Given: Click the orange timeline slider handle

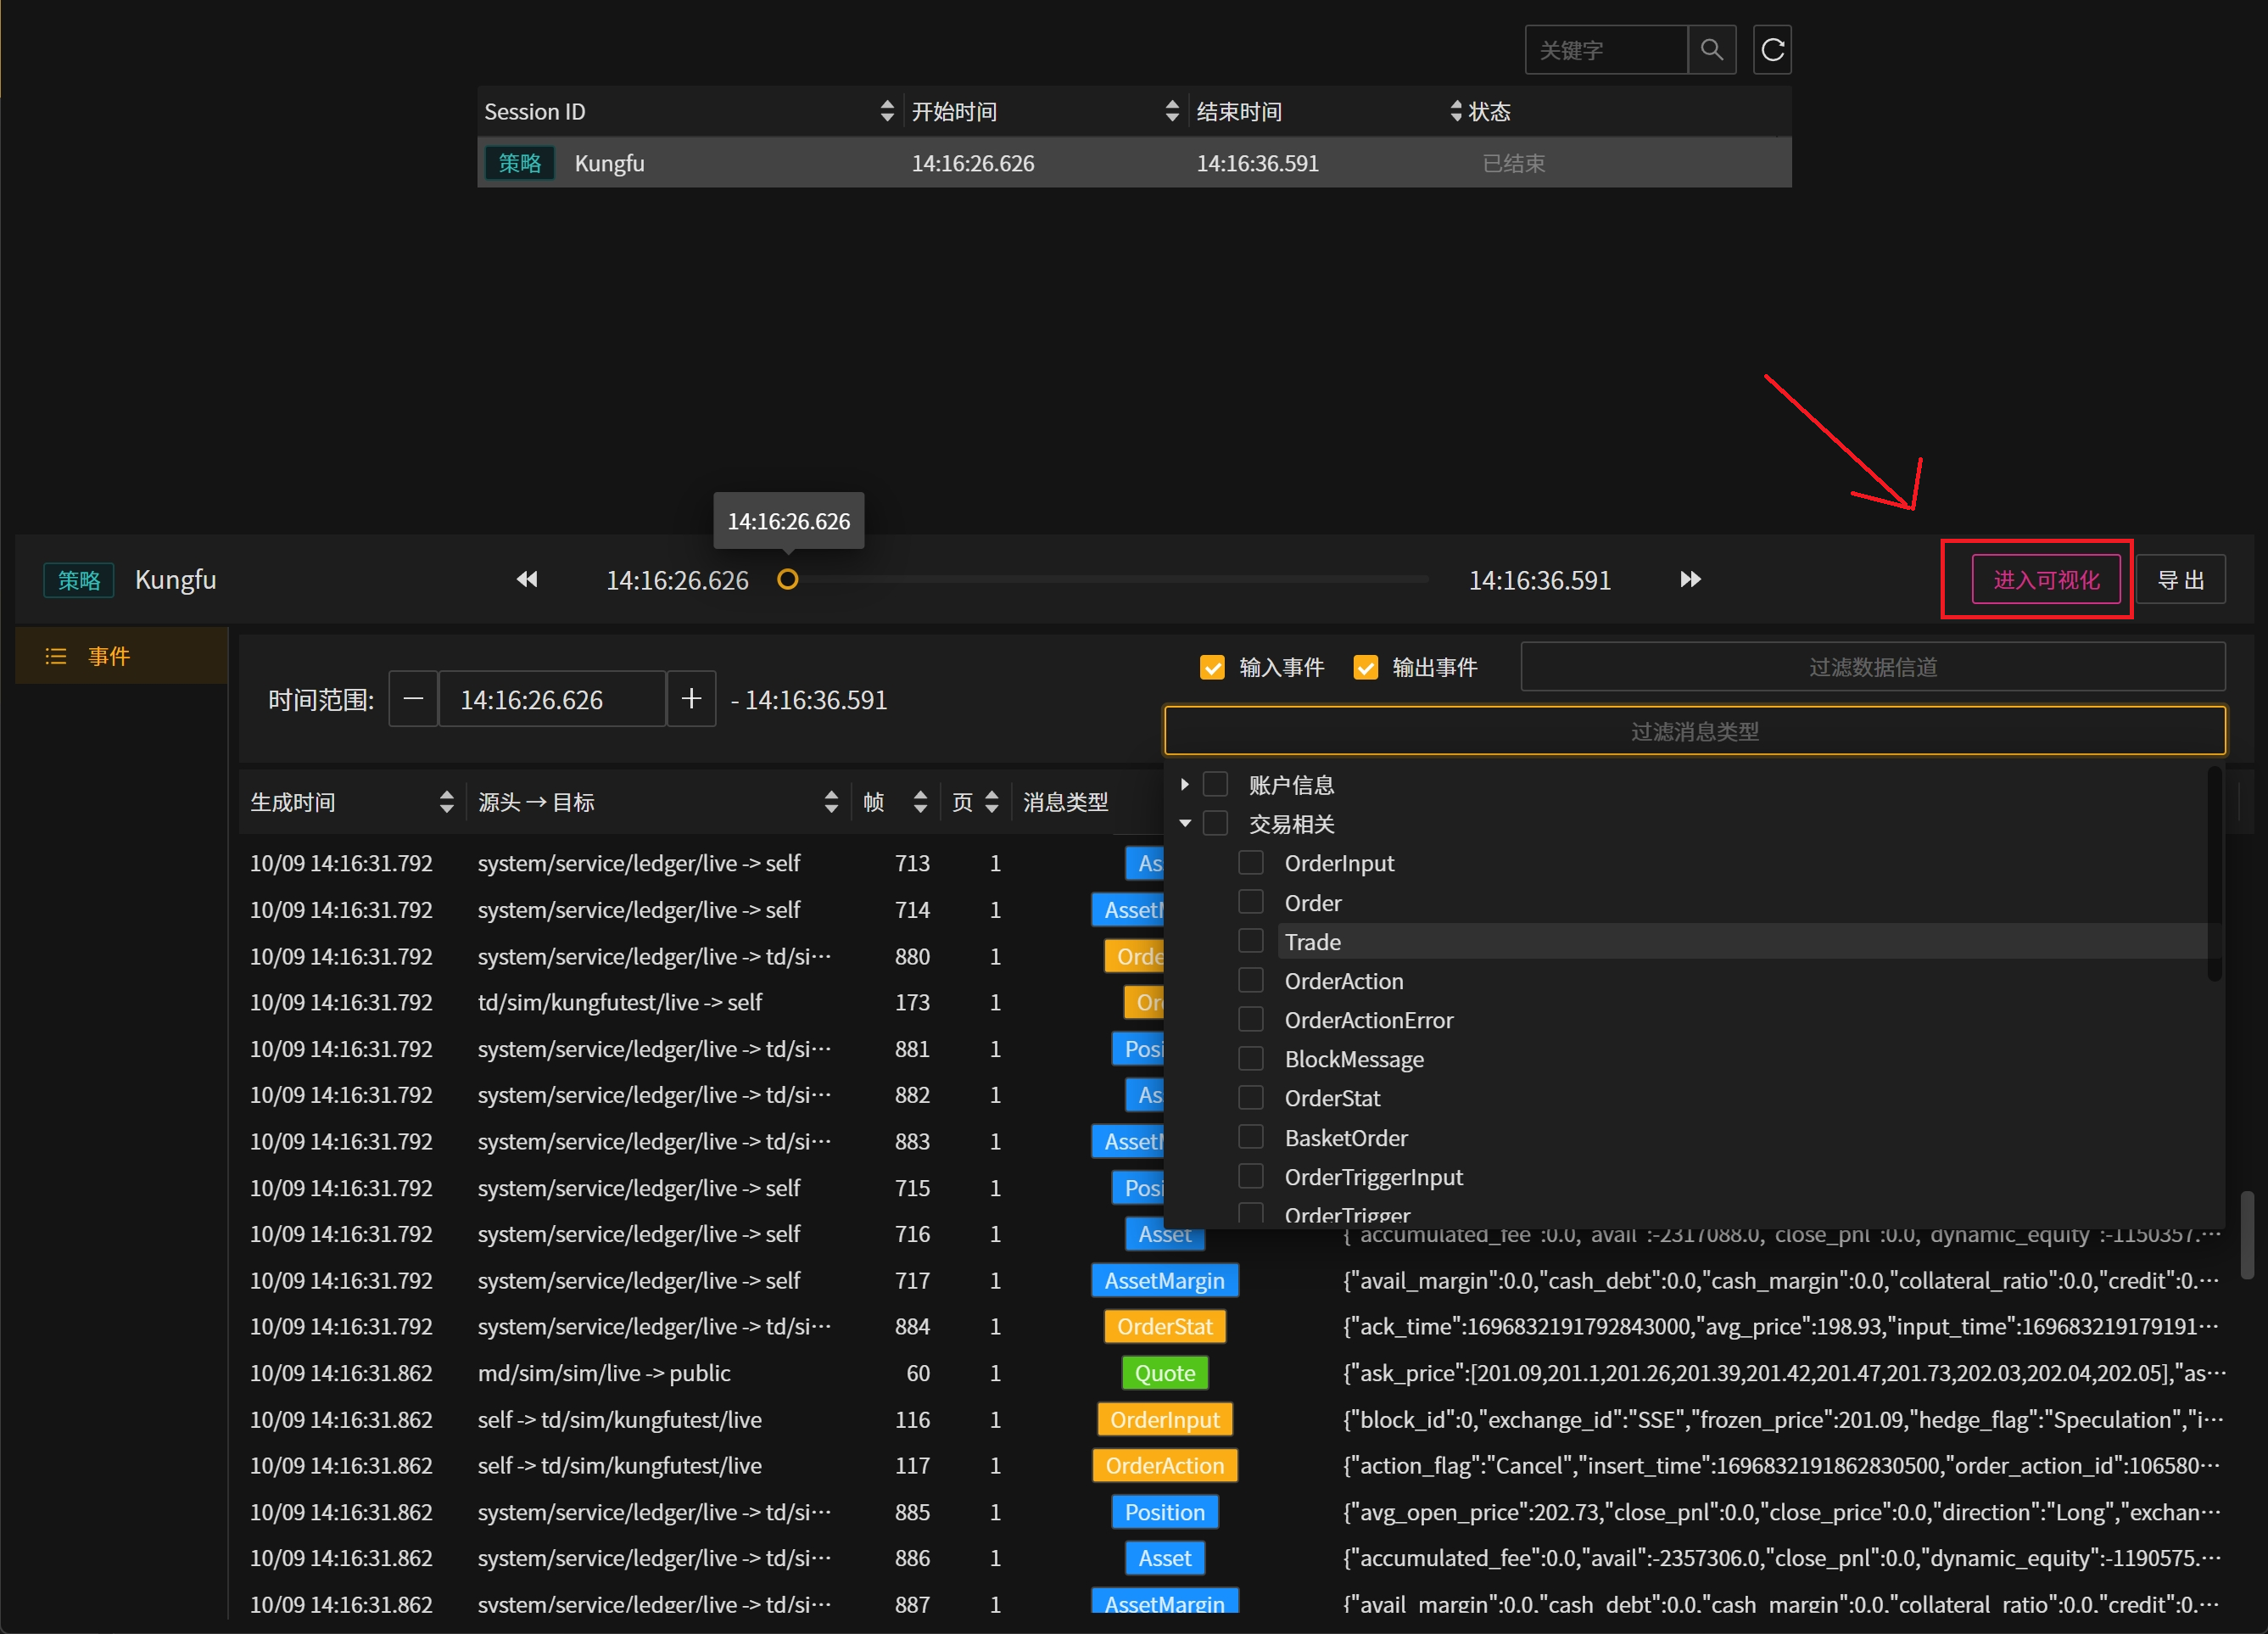Looking at the screenshot, I should click(788, 580).
